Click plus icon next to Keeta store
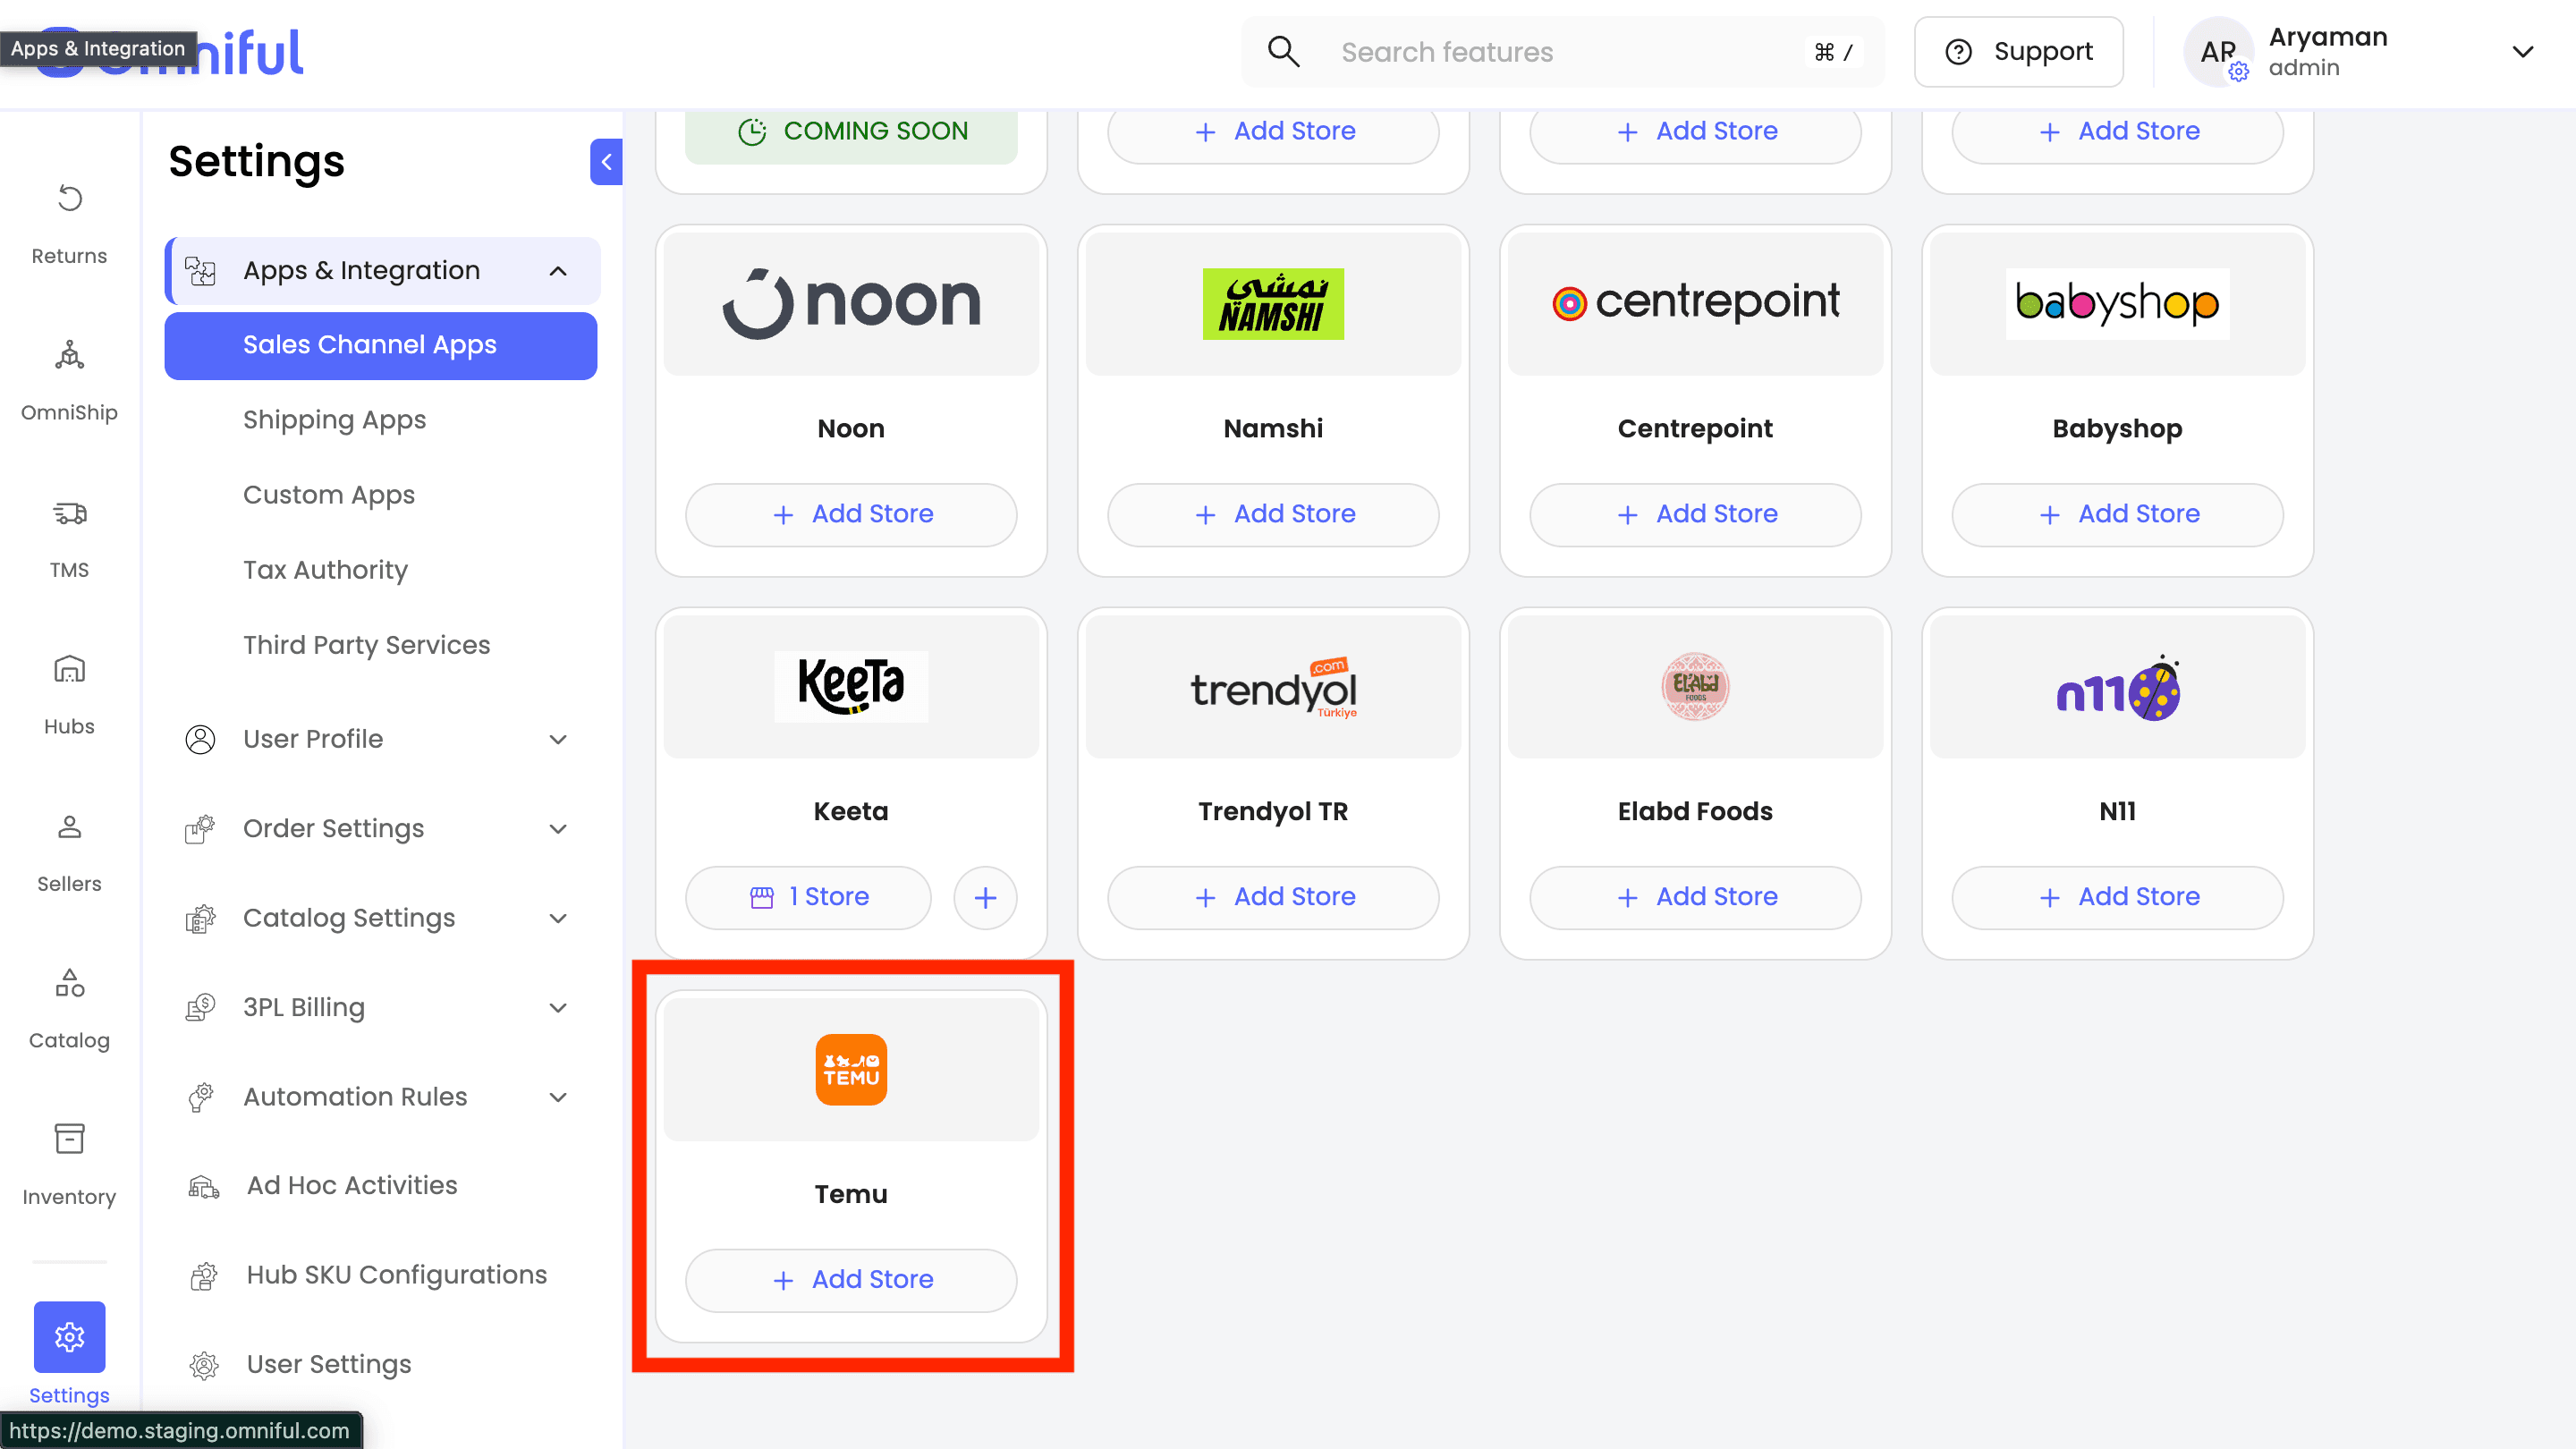This screenshot has height=1449, width=2576. (x=985, y=897)
